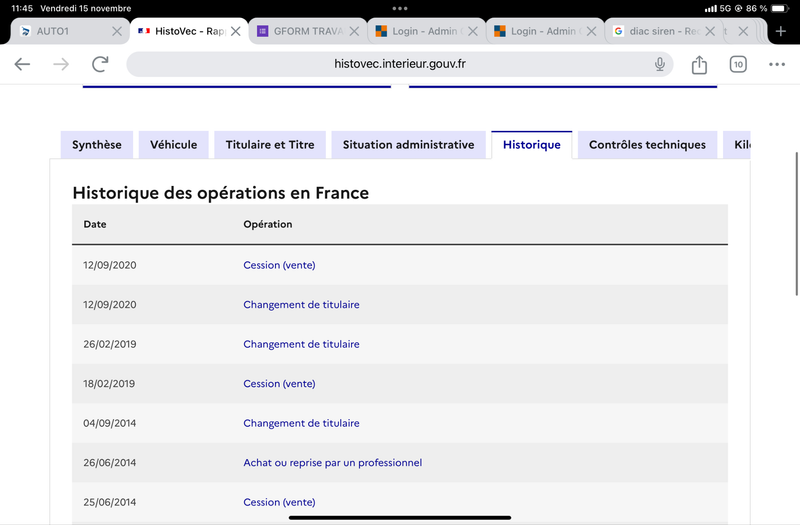Screen dimensions: 800x525
Task: Close the AUTO1 tab
Action: tap(117, 31)
